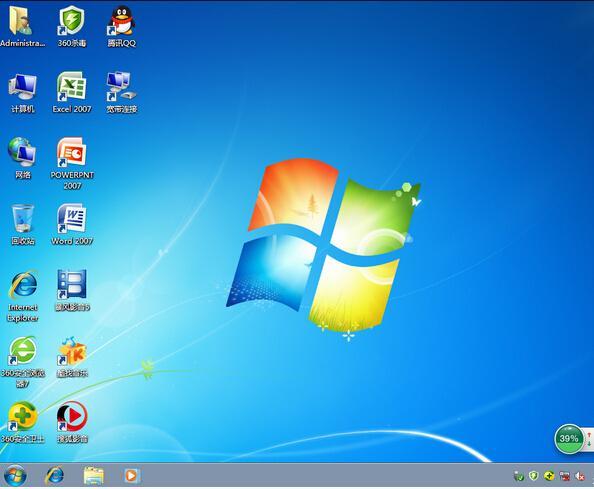This screenshot has height=489, width=594.
Task: Click the safely remove hardware tray icon
Action: point(519,476)
